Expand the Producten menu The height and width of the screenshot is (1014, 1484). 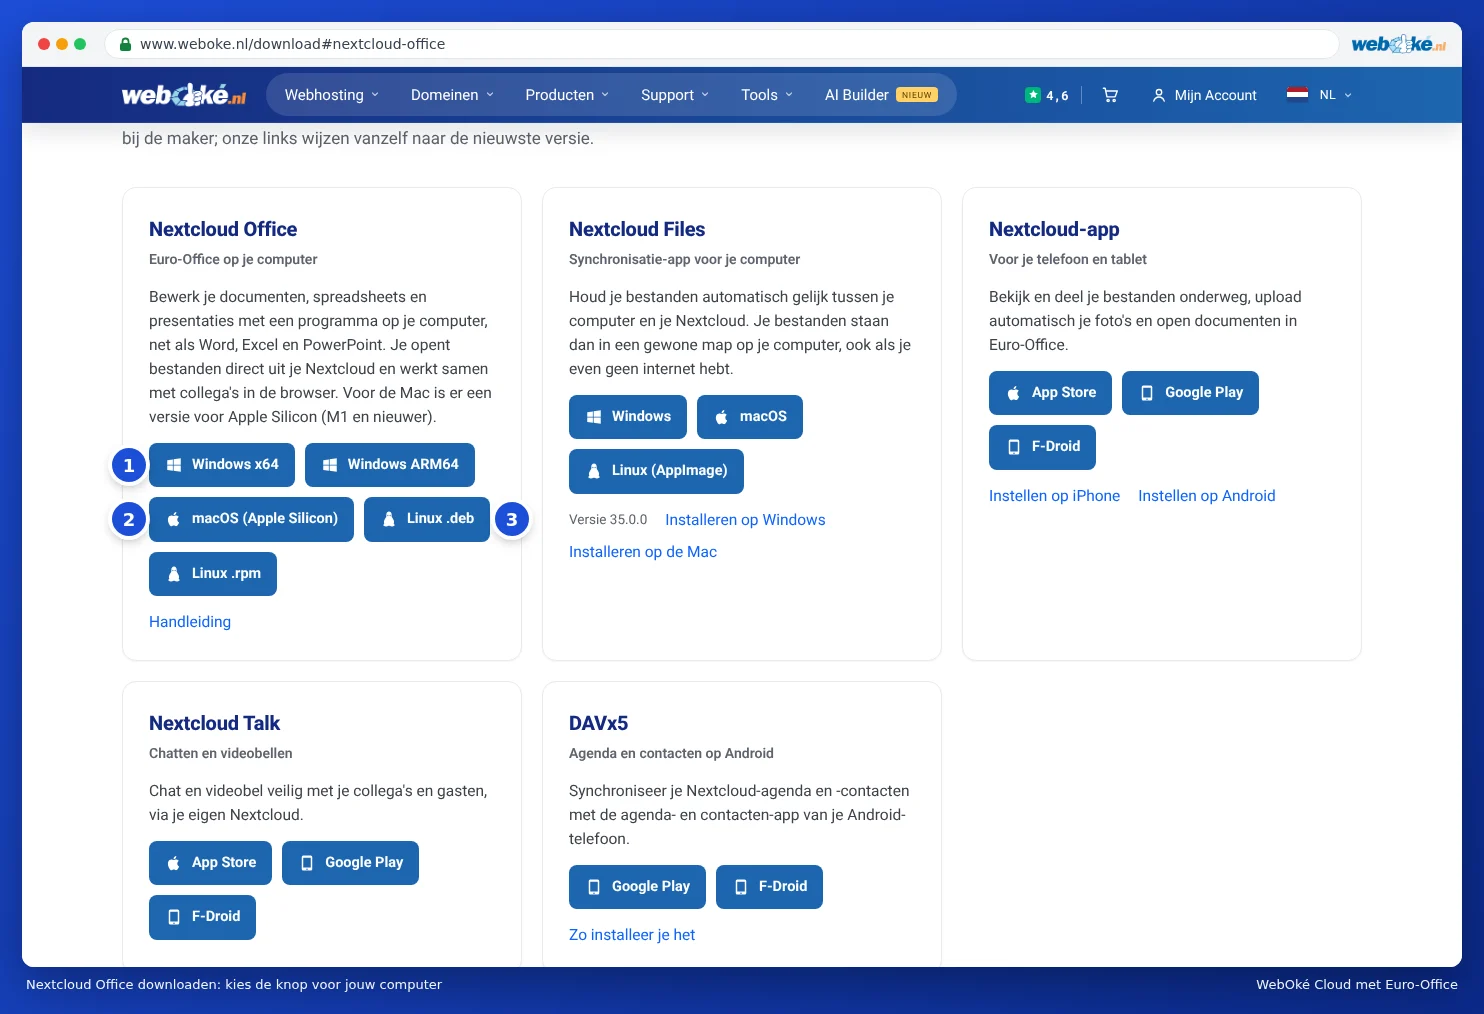[x=567, y=95]
